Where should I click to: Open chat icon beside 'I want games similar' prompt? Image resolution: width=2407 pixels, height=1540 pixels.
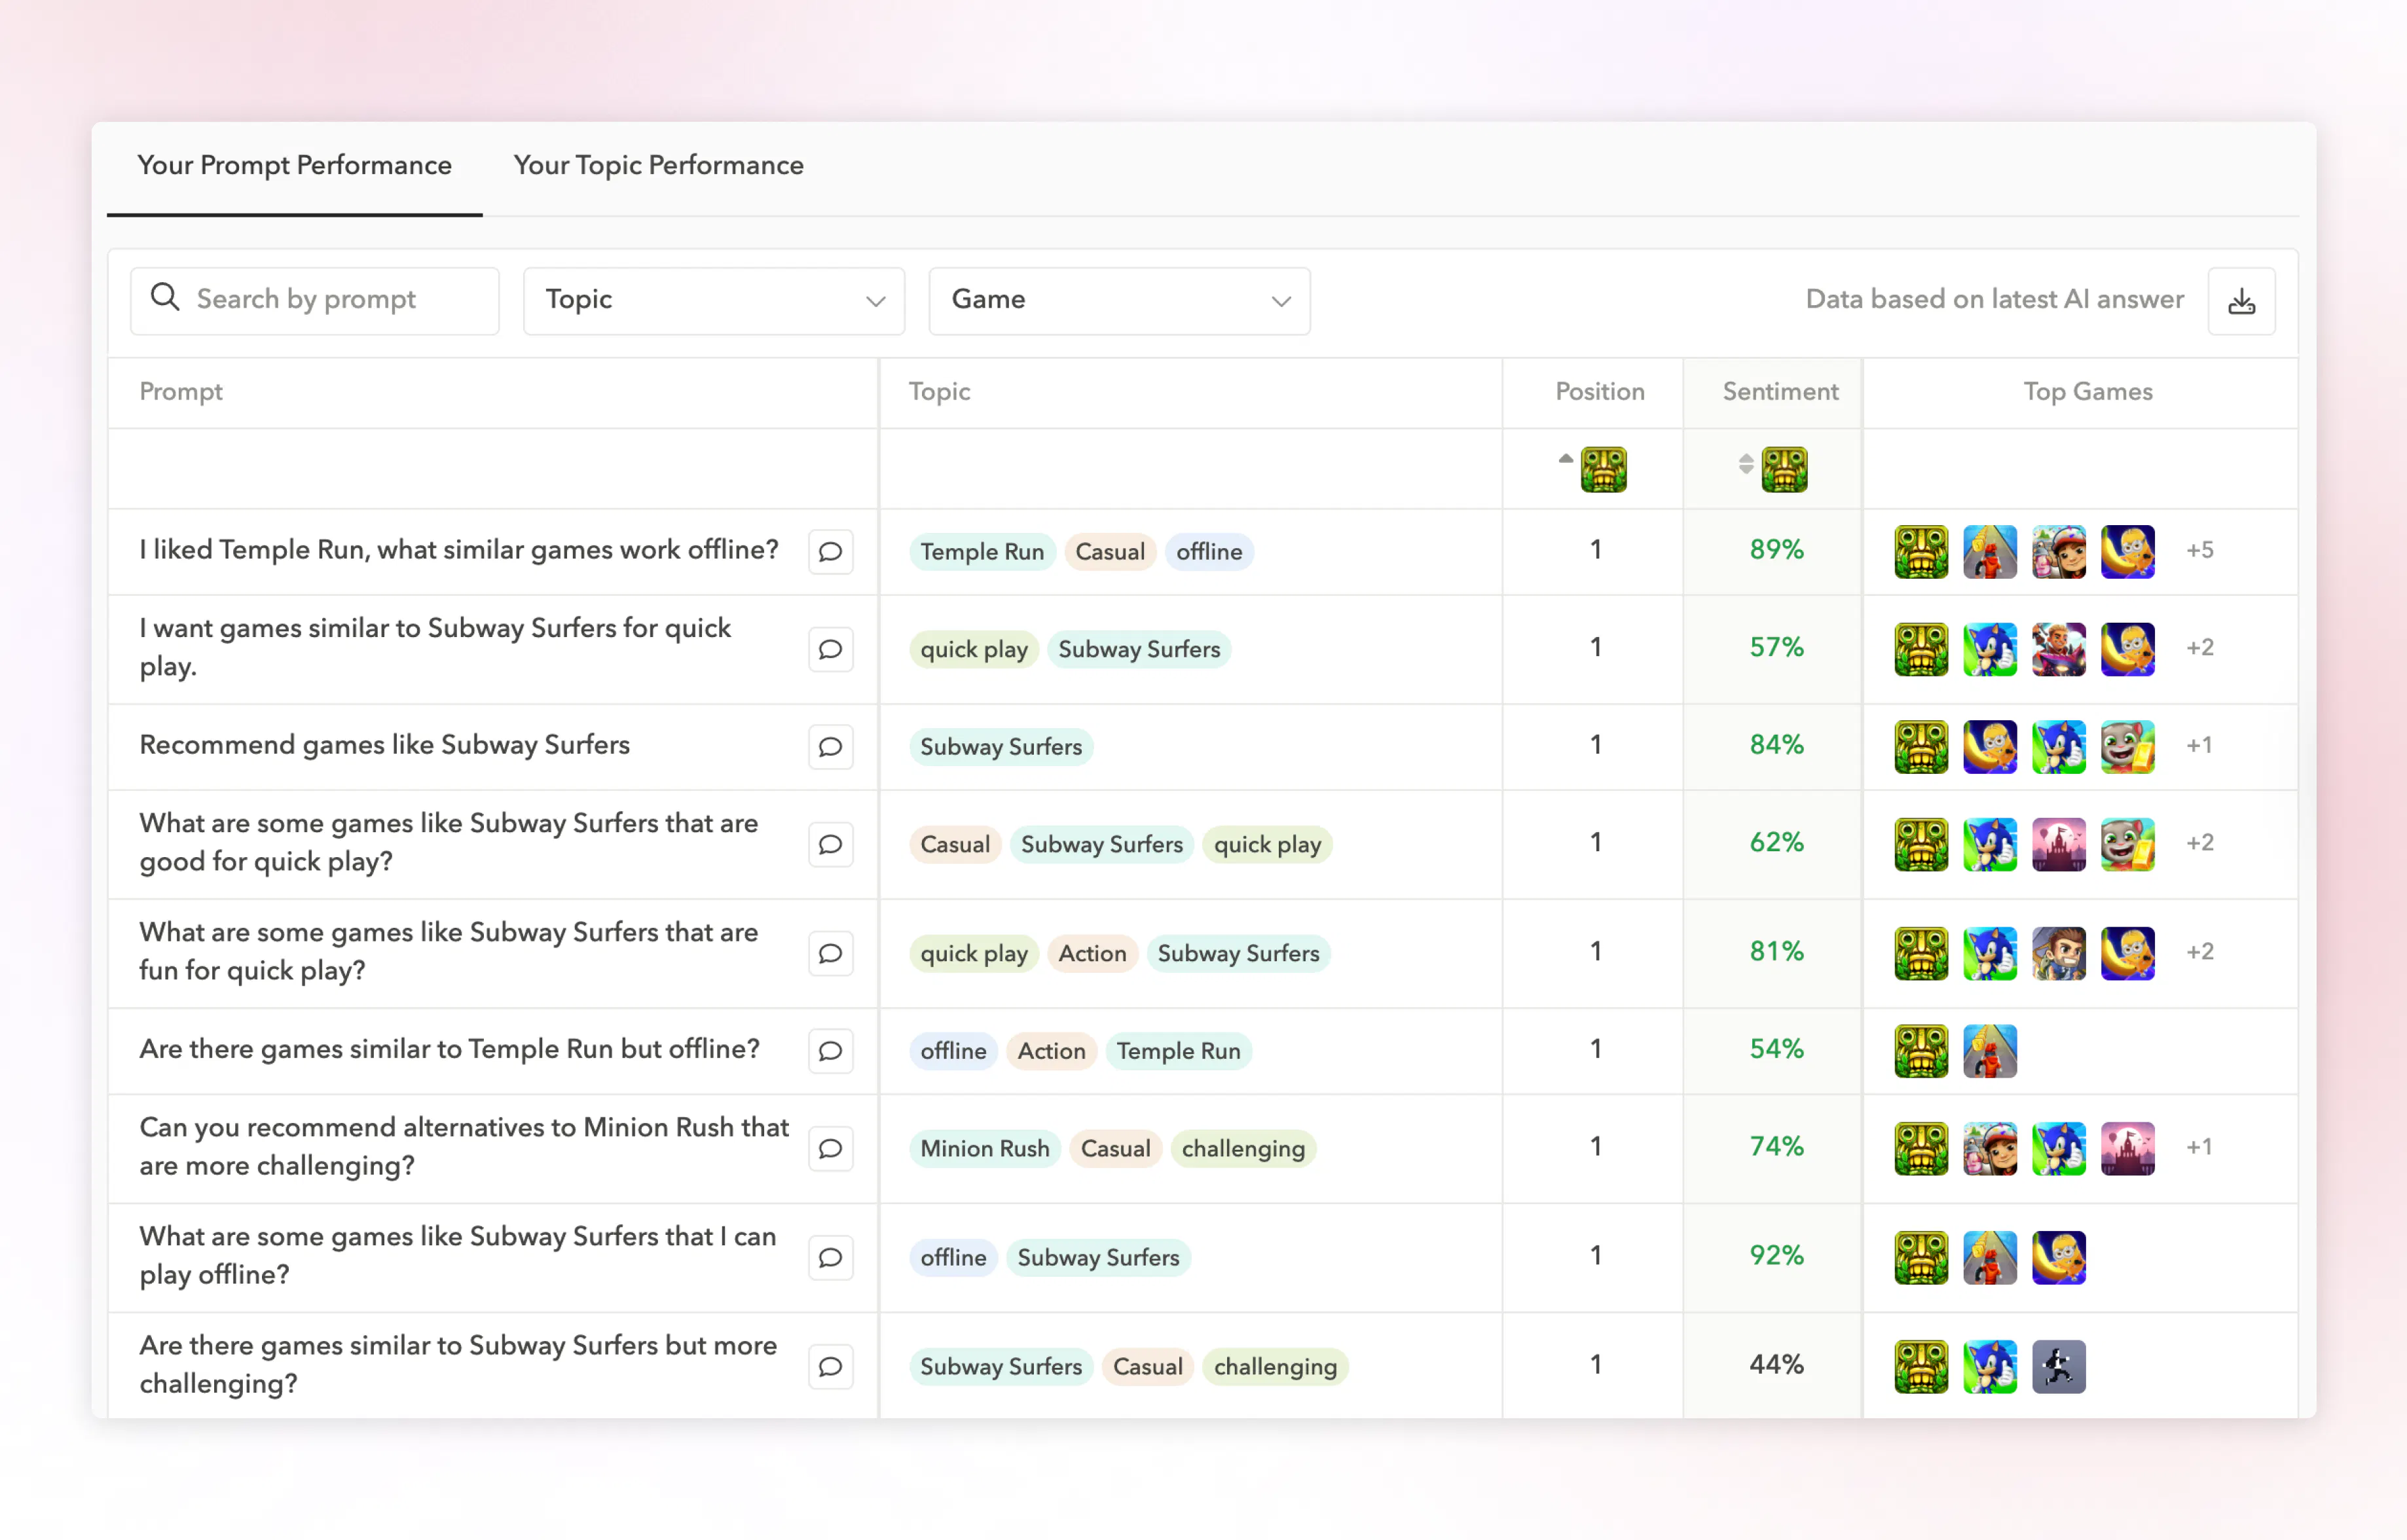click(x=830, y=649)
